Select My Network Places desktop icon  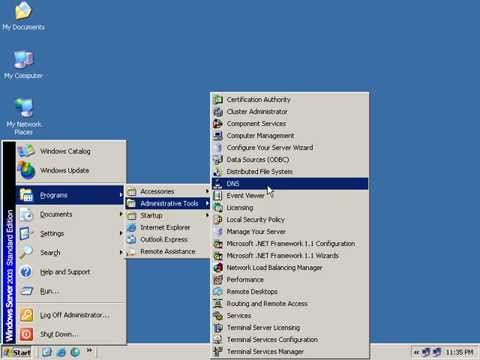(24, 116)
